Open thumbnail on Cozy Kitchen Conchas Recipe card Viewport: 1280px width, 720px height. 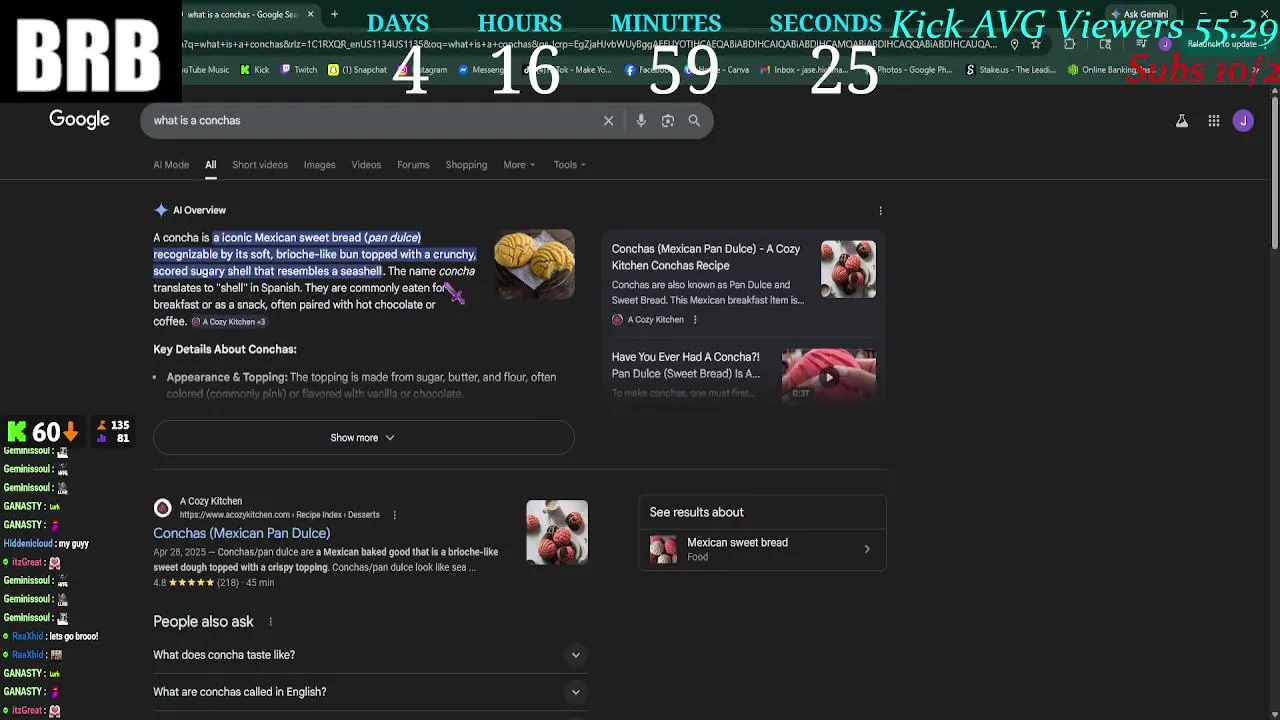pyautogui.click(x=848, y=269)
